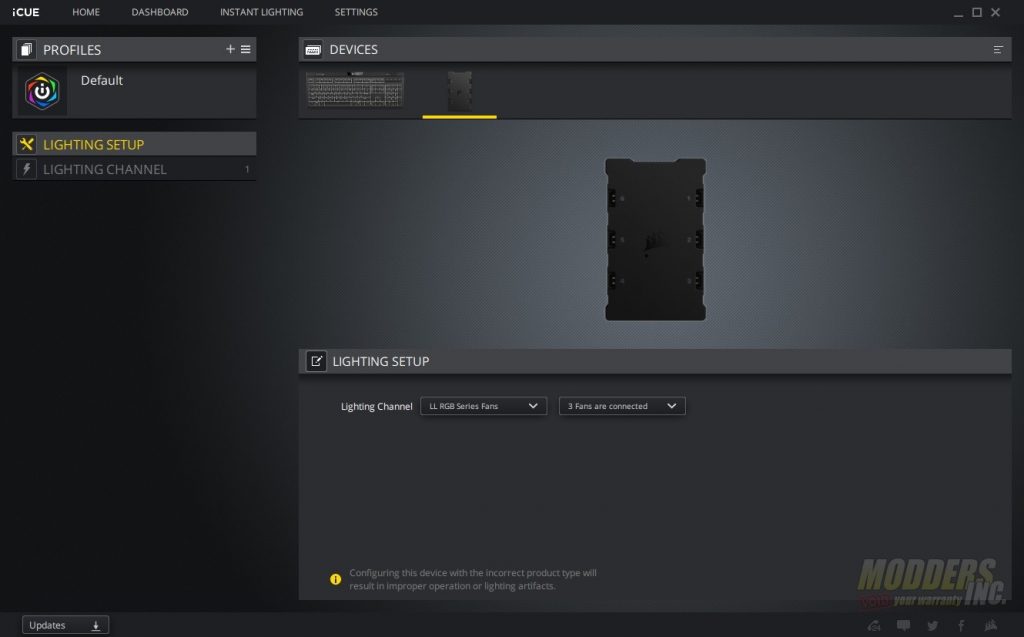This screenshot has width=1024, height=637.
Task: Open the Devices panel menu icon
Action: 998,50
